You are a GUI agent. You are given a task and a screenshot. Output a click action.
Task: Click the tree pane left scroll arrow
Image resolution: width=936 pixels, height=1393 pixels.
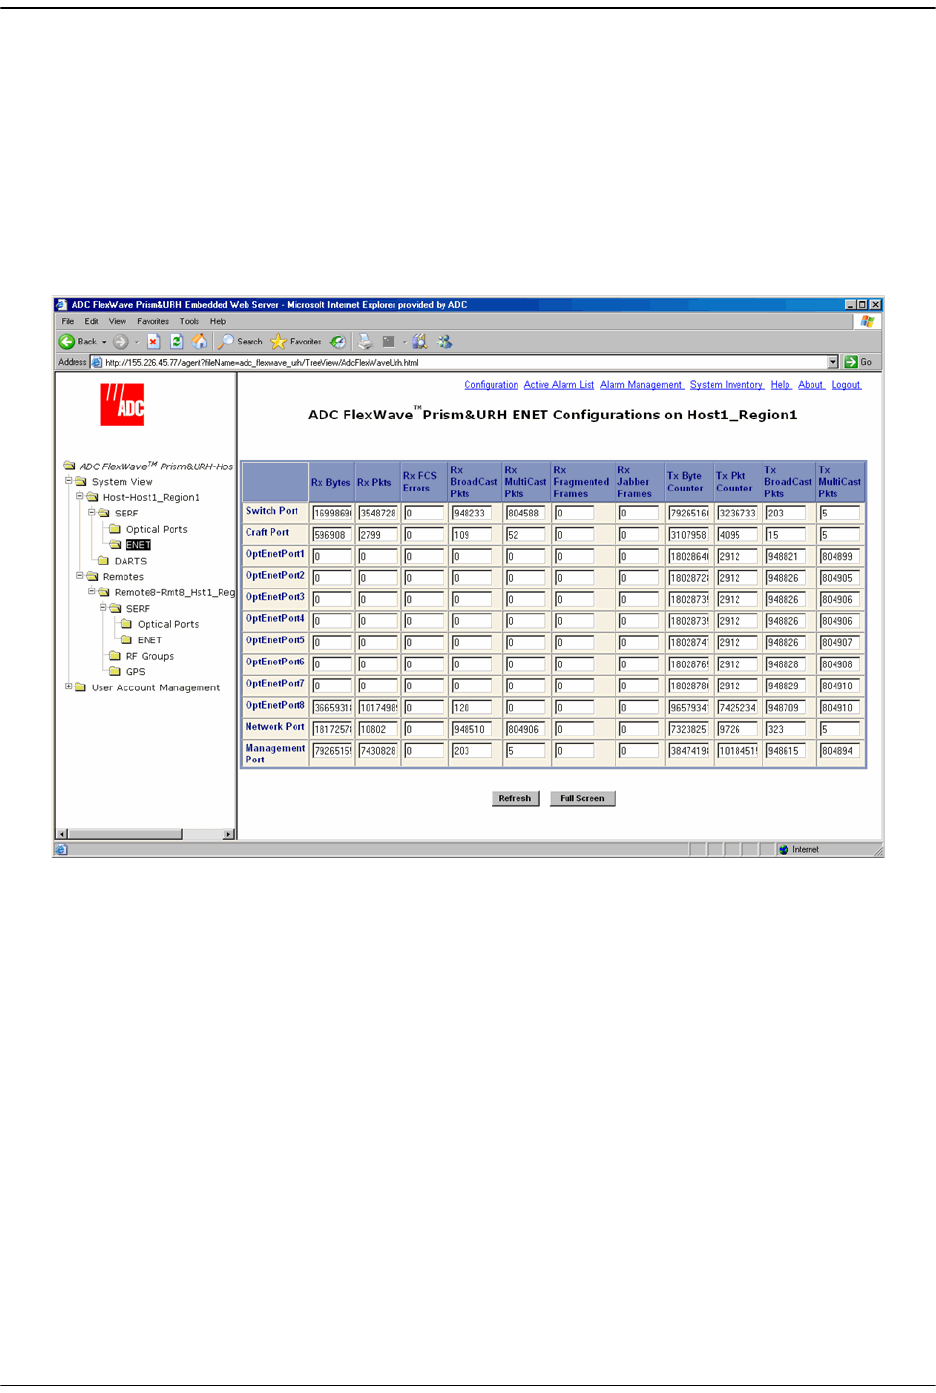62,834
